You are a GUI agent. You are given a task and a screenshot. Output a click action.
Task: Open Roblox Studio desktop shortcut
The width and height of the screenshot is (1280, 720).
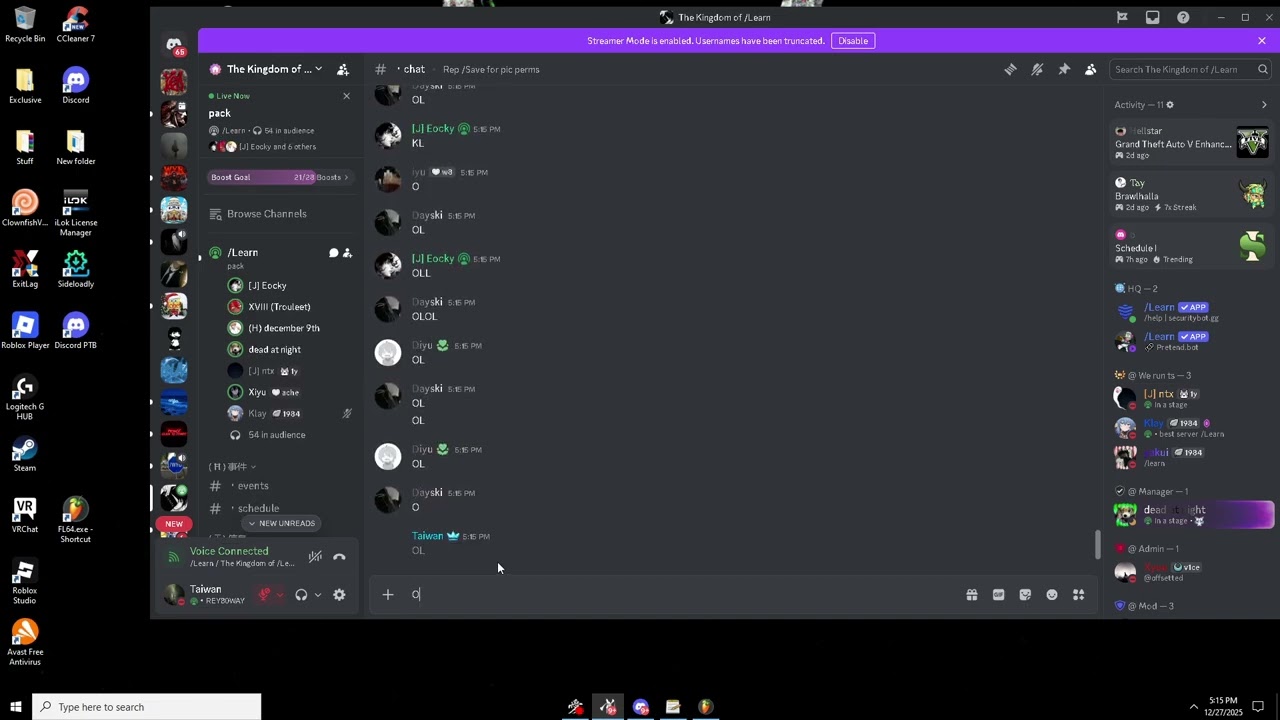(25, 583)
